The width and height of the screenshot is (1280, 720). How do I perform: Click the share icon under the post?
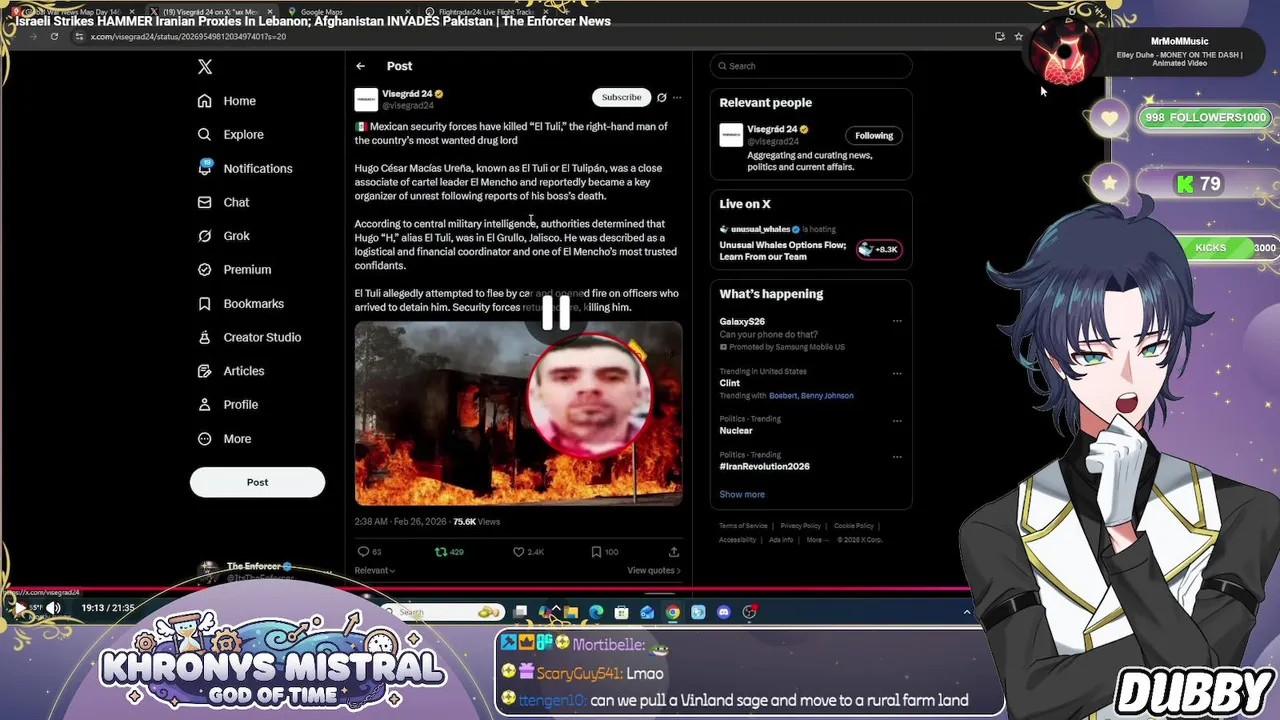(674, 552)
